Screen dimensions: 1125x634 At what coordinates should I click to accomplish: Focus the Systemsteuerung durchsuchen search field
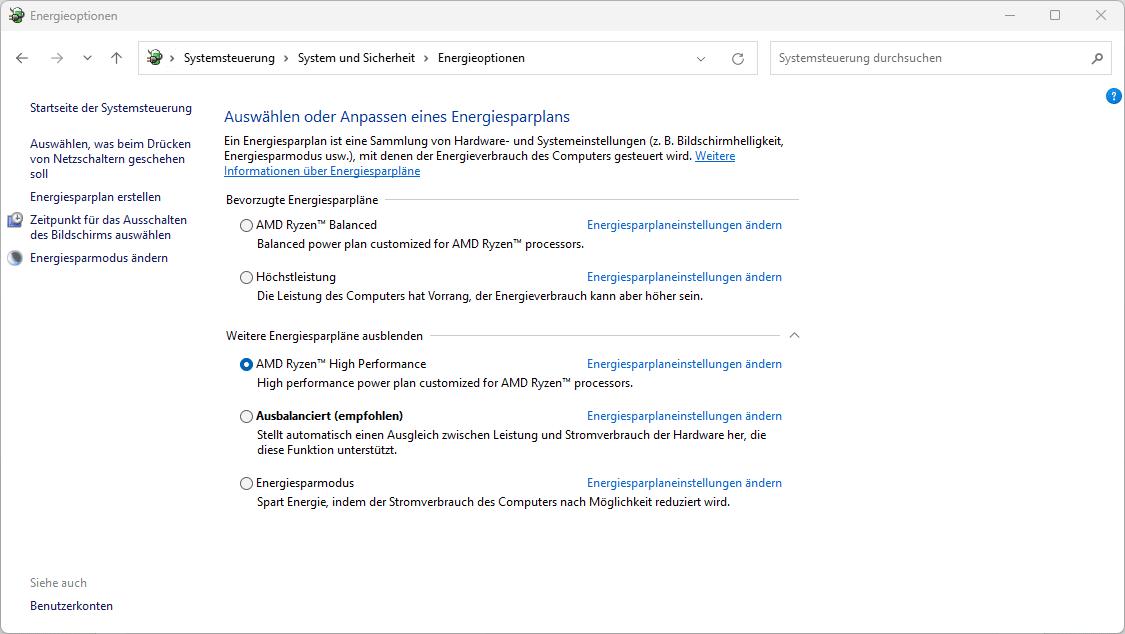point(941,58)
